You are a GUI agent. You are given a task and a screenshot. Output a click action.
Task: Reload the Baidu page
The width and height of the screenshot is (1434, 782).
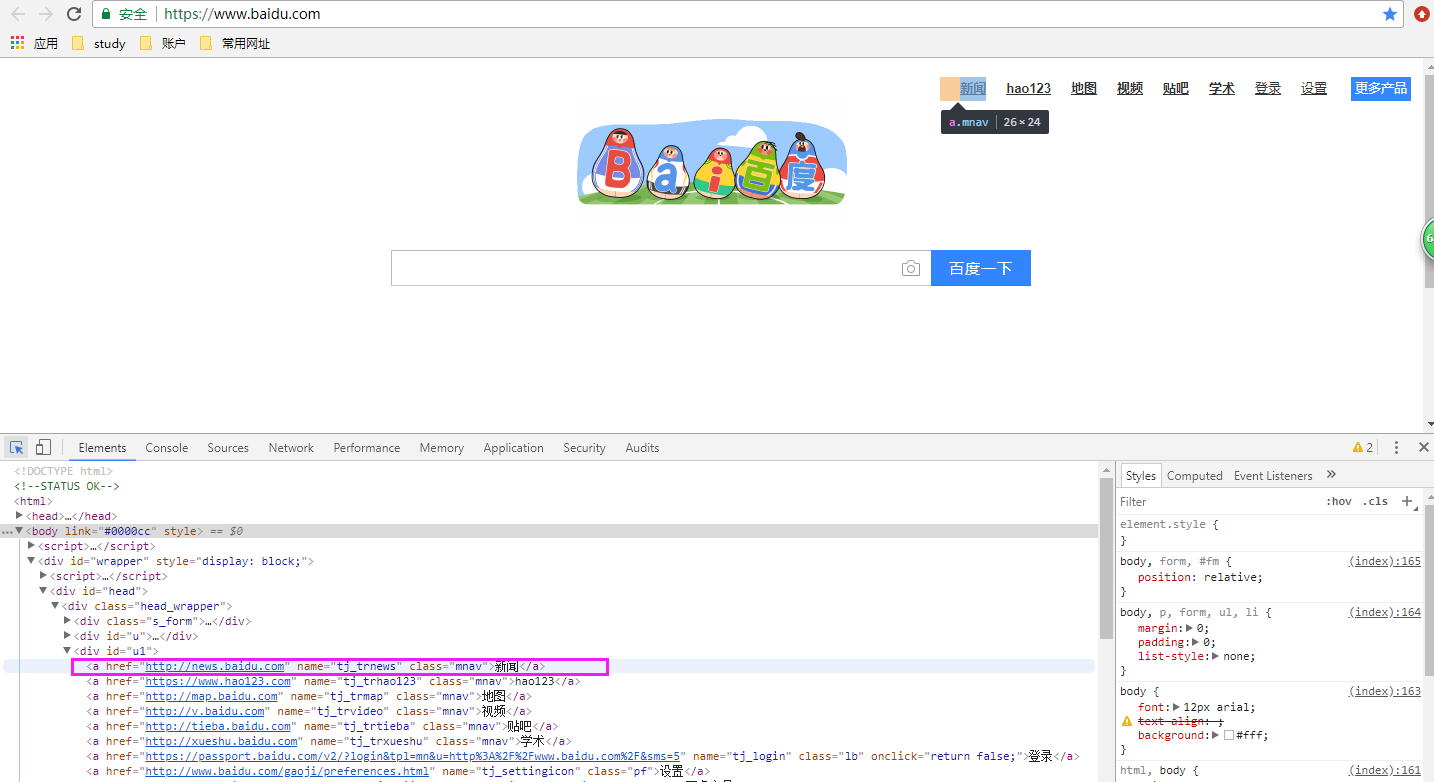coord(74,14)
